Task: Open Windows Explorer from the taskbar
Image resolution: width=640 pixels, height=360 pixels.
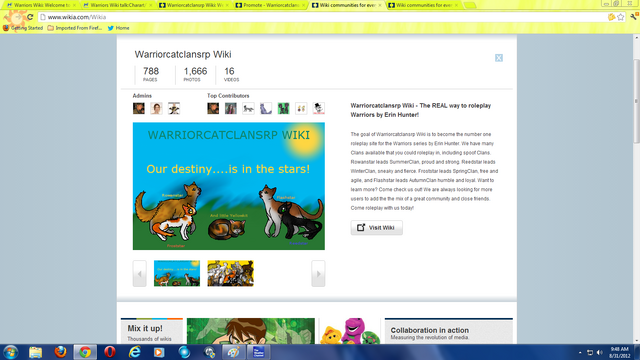Action: click(36, 352)
